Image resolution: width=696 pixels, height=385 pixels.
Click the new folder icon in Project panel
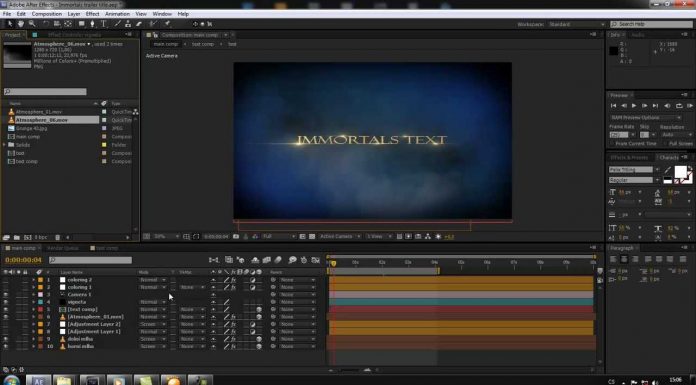pyautogui.click(x=16, y=238)
